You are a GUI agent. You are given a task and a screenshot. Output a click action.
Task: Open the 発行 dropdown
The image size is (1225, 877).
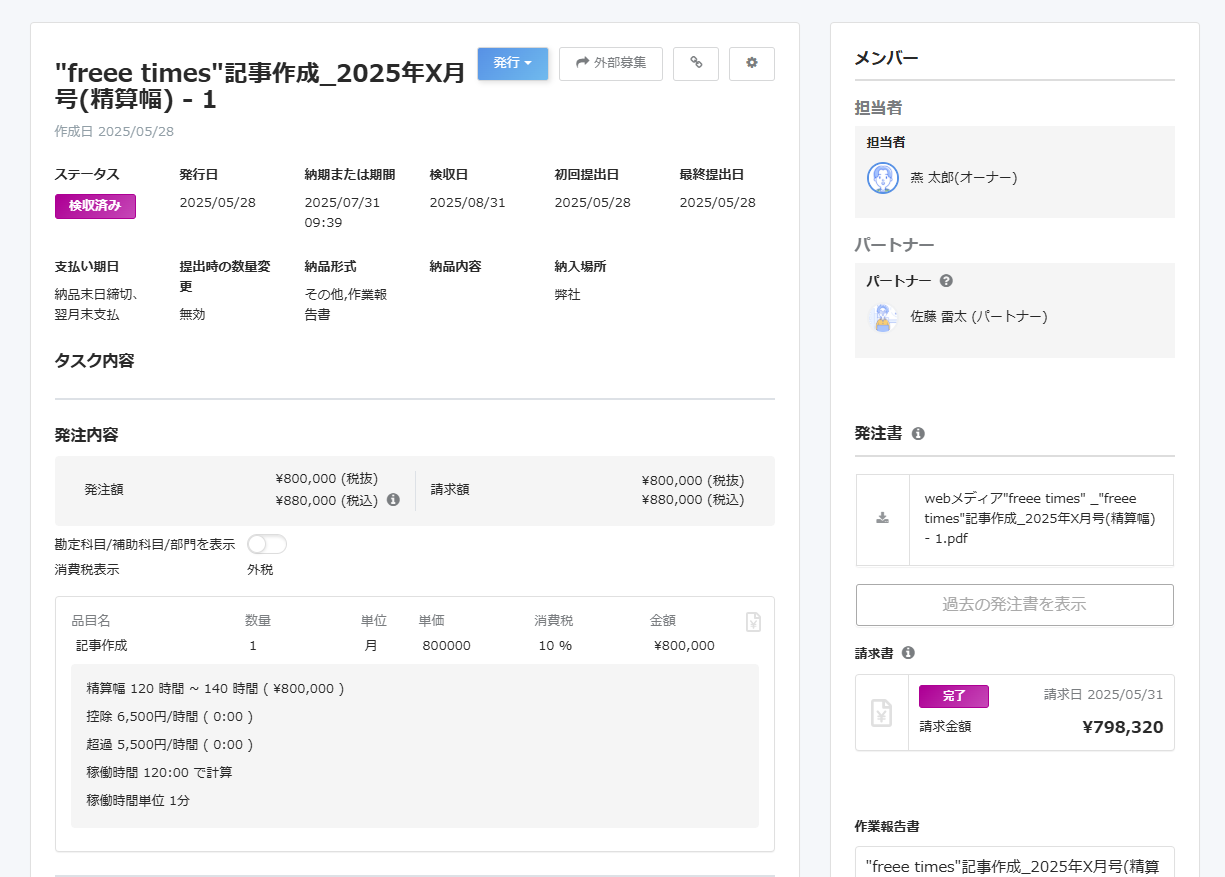[x=512, y=63]
